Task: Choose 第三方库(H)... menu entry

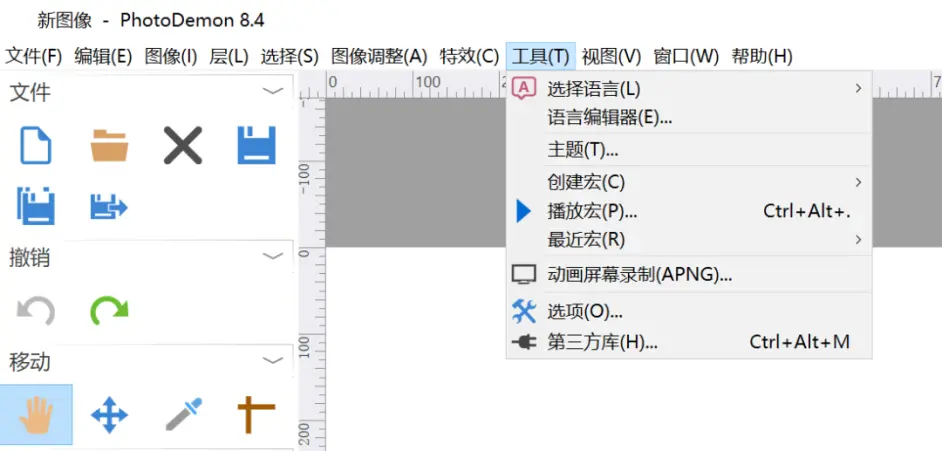Action: pyautogui.click(x=689, y=342)
